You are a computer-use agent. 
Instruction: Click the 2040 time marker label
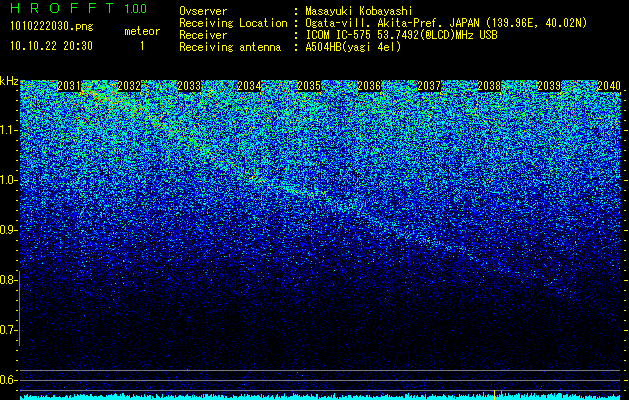609,86
